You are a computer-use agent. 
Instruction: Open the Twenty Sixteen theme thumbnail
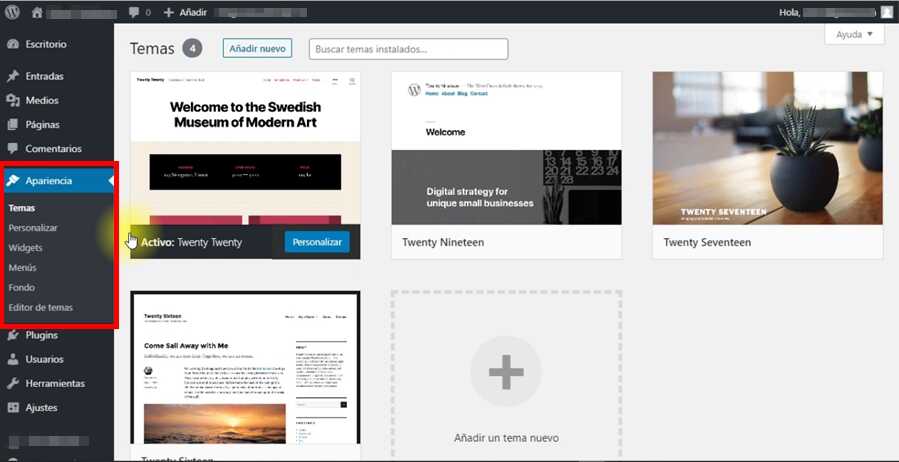245,367
